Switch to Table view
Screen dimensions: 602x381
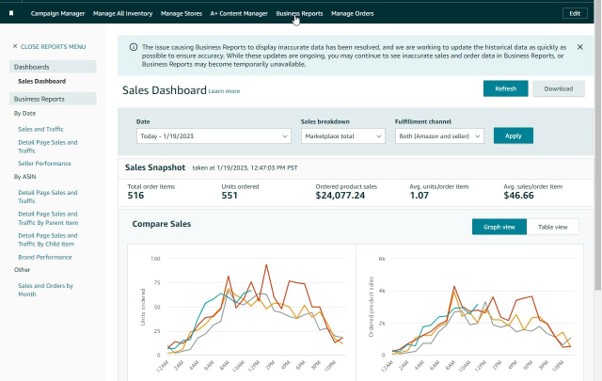coord(553,227)
